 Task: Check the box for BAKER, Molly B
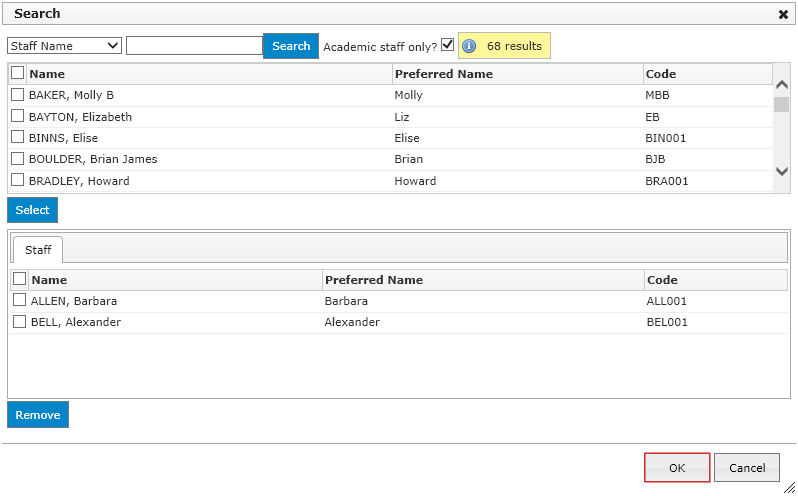click(x=17, y=95)
